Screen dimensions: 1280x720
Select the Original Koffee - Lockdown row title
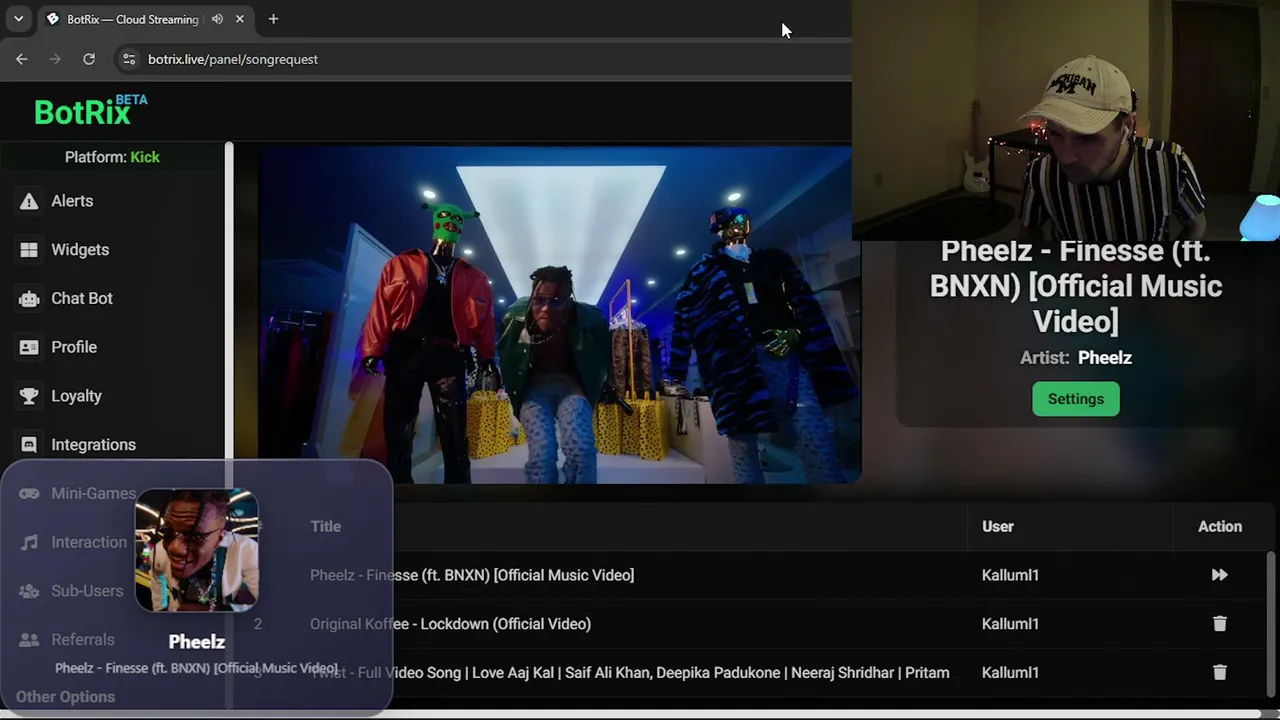(450, 624)
